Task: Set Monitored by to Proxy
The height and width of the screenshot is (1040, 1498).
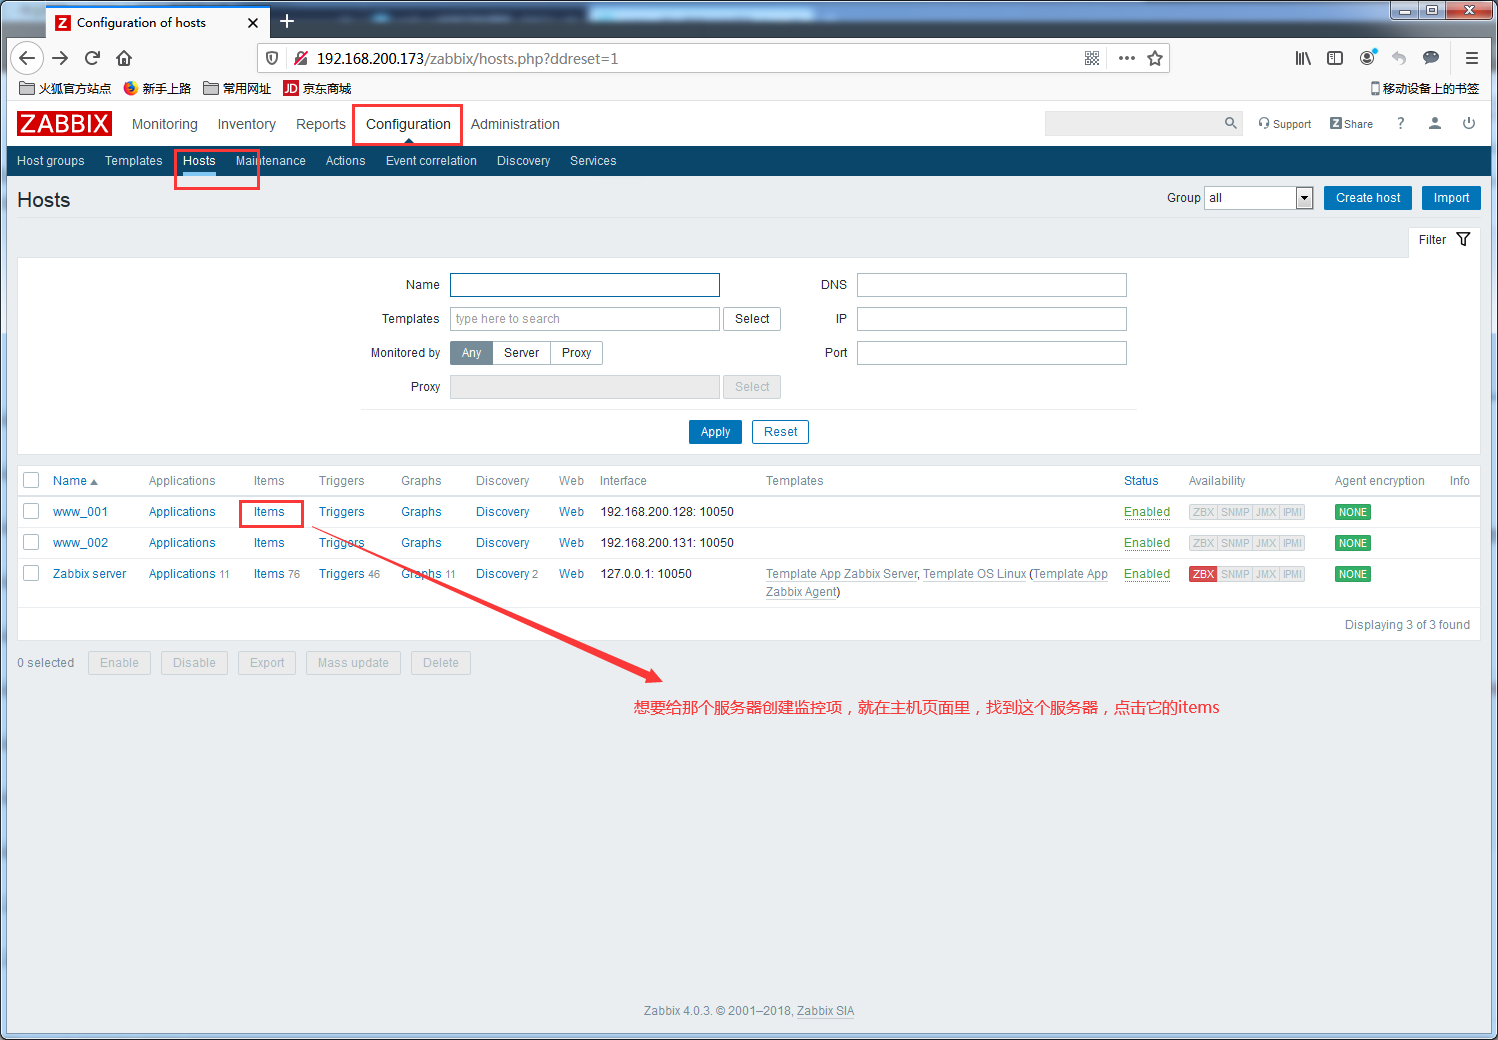Action: click(576, 353)
